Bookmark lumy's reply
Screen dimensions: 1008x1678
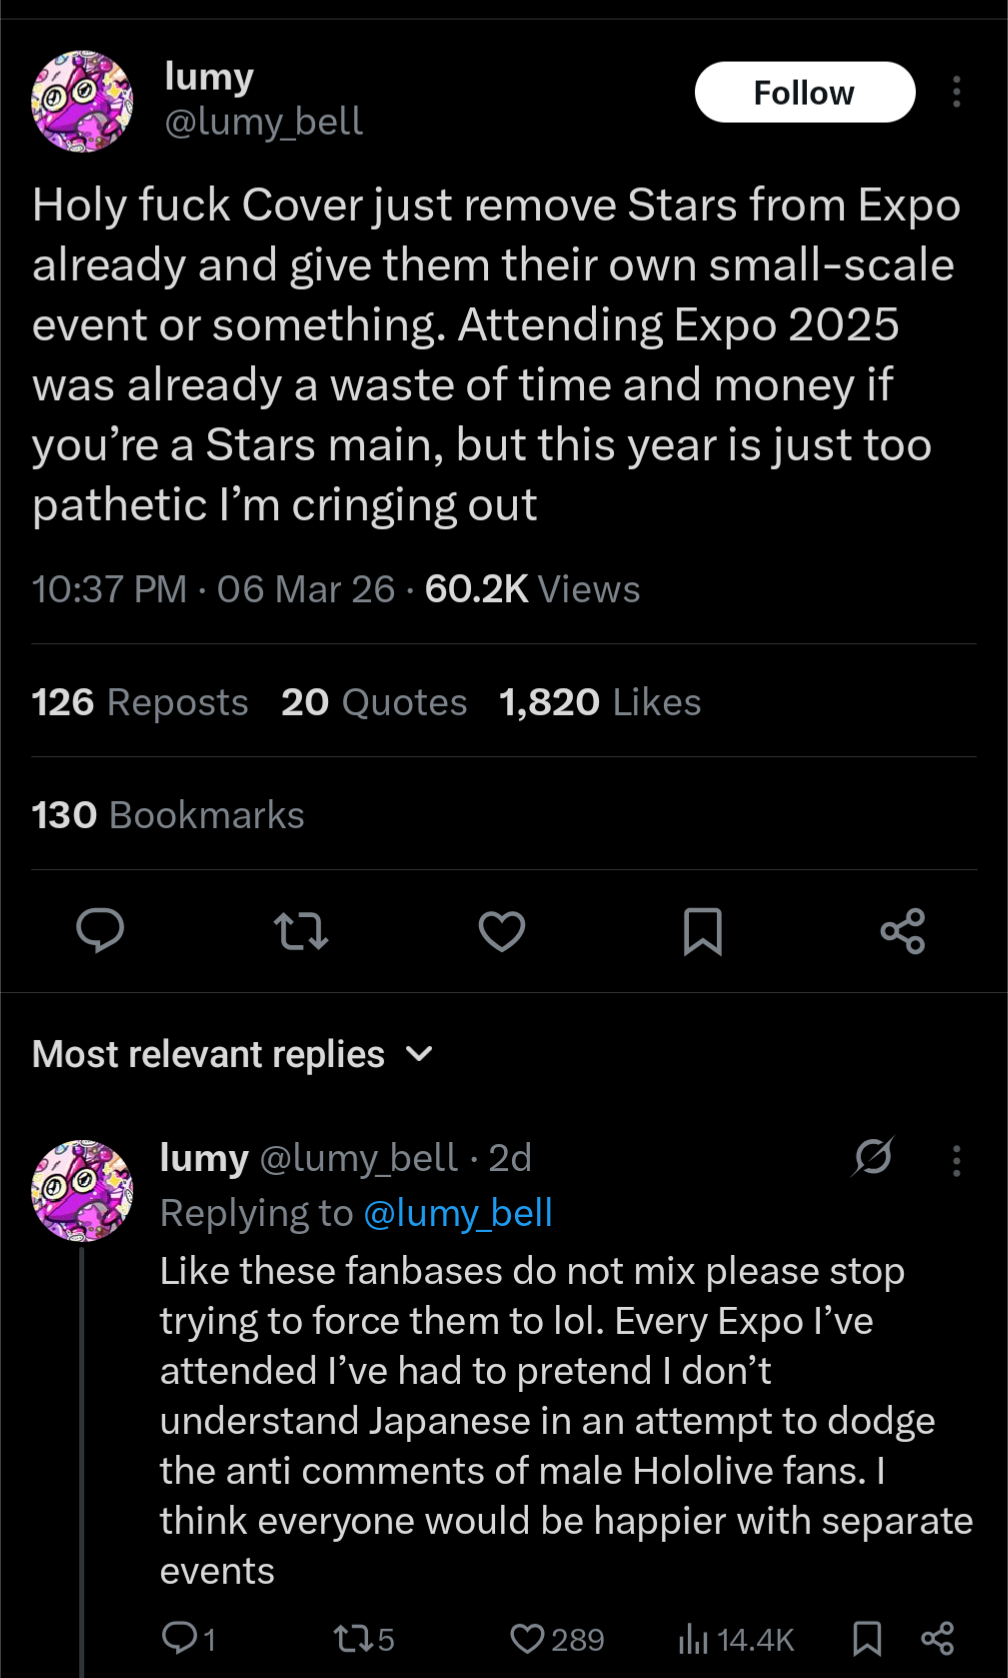pos(867,1639)
